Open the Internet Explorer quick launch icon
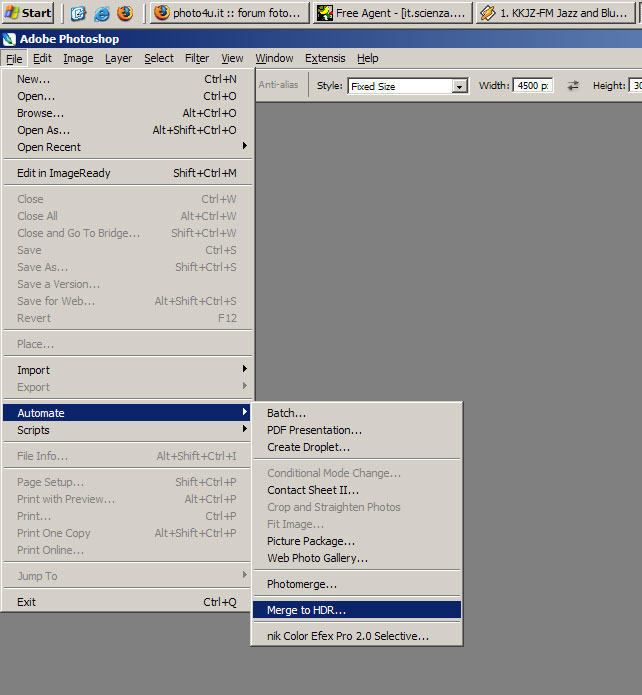 pyautogui.click(x=102, y=13)
